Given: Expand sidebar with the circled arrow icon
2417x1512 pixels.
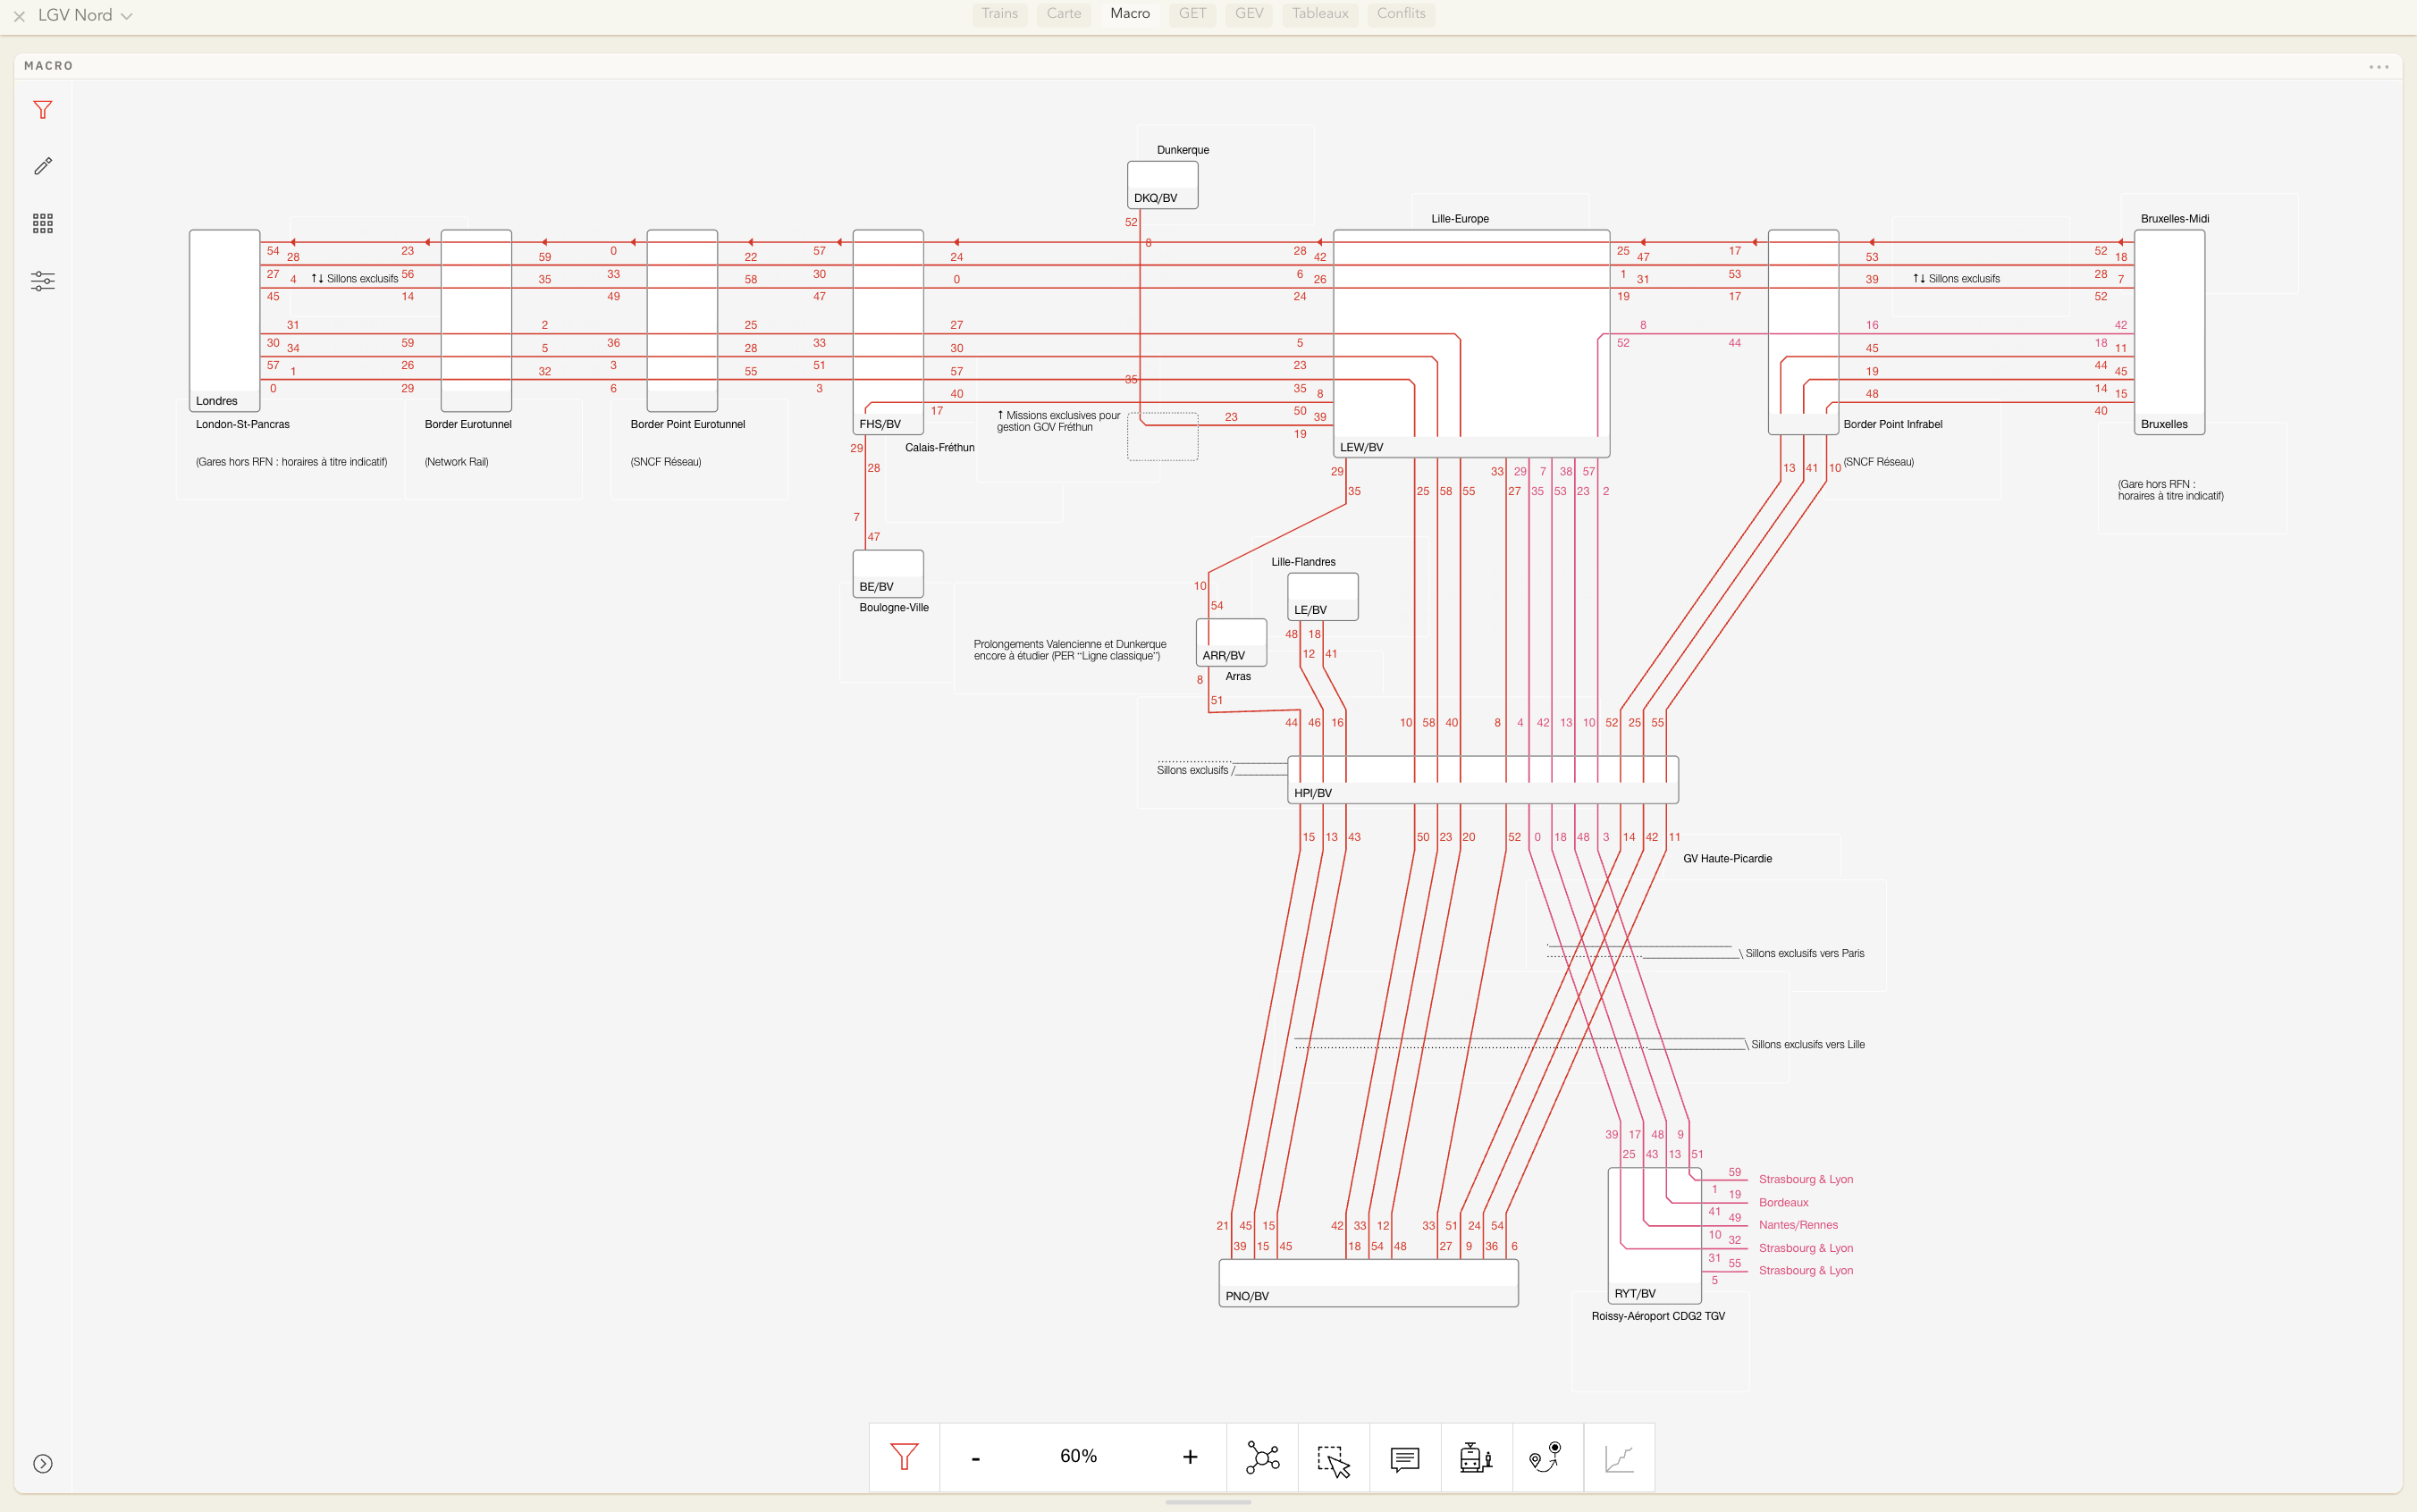Looking at the screenshot, I should pyautogui.click(x=42, y=1463).
